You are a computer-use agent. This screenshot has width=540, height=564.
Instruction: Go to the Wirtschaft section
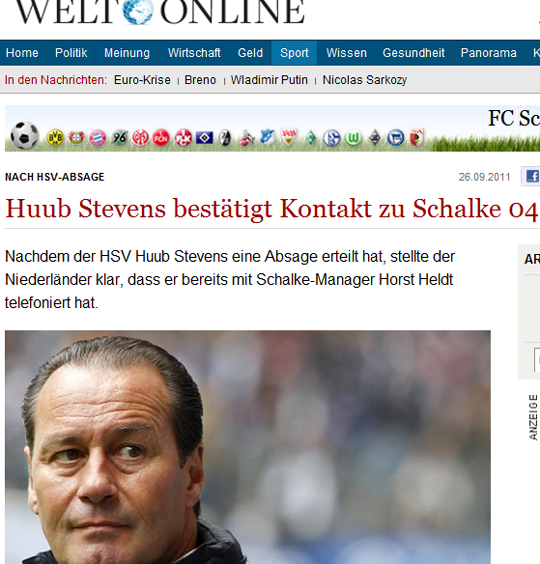[x=194, y=53]
